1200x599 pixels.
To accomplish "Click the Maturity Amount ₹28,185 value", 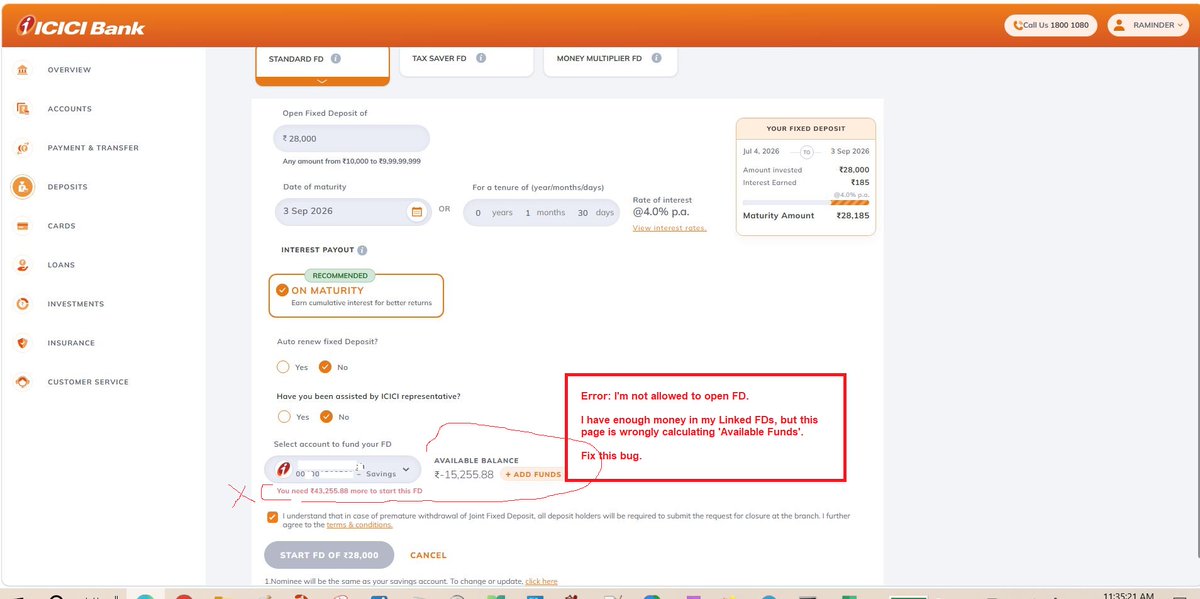I will 853,215.
